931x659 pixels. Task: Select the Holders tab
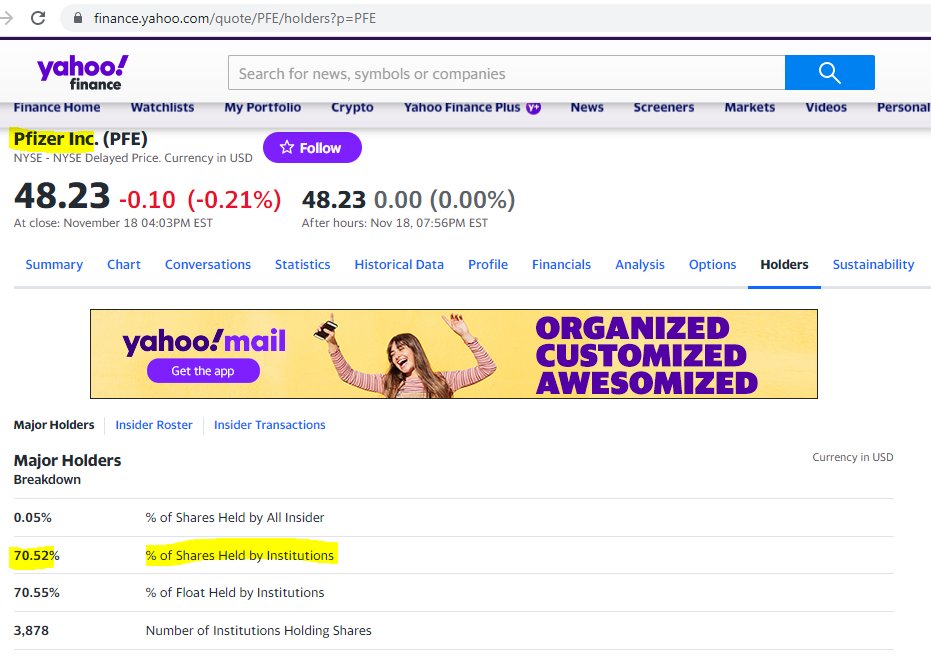click(784, 264)
